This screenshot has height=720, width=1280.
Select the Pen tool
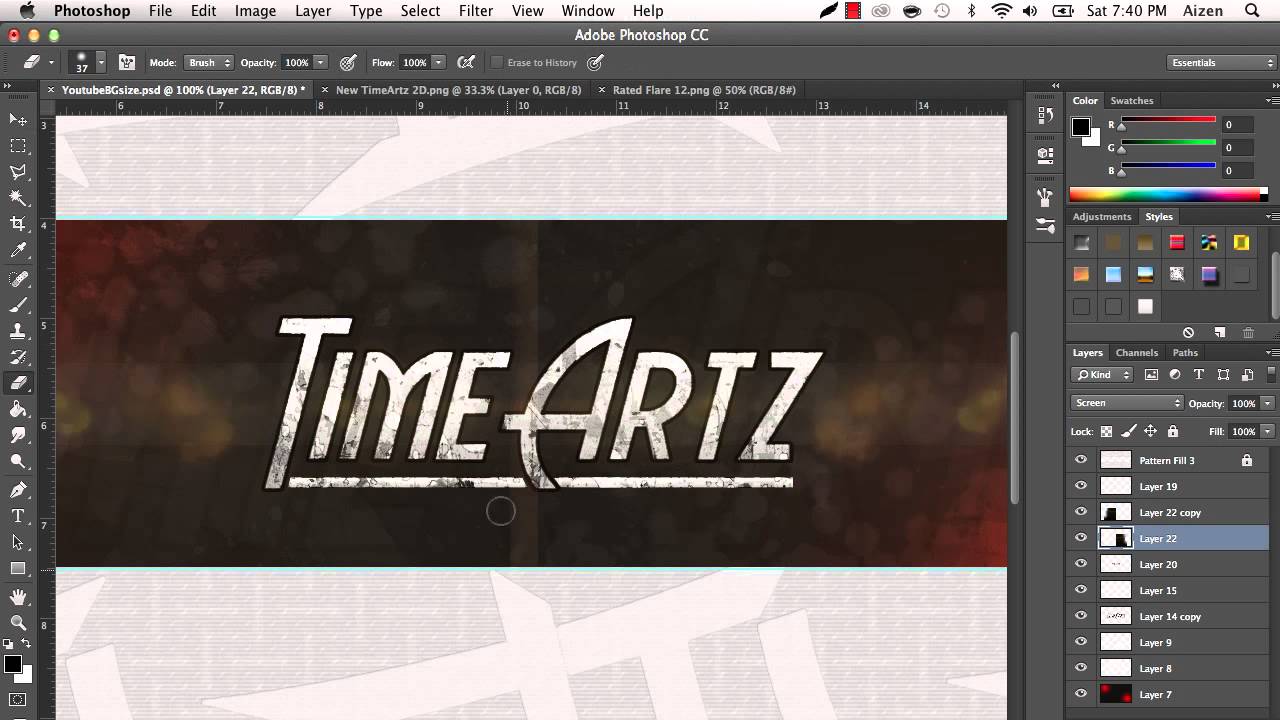pos(18,490)
